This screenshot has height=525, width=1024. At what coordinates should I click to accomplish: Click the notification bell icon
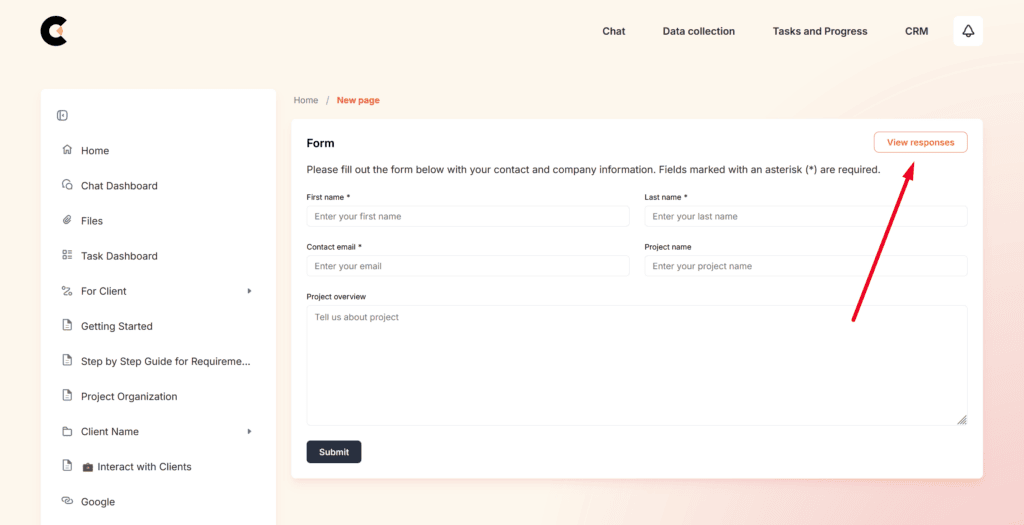tap(967, 31)
